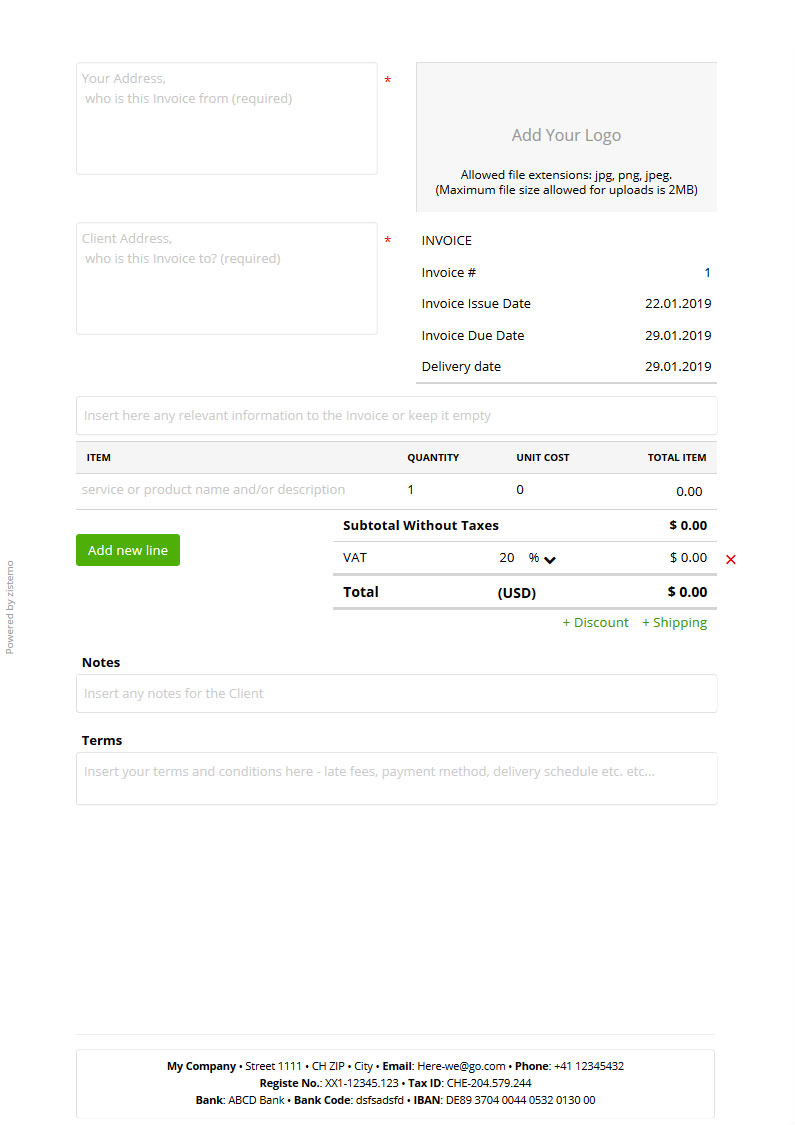Remove the VAT tax line with red X

pyautogui.click(x=730, y=559)
